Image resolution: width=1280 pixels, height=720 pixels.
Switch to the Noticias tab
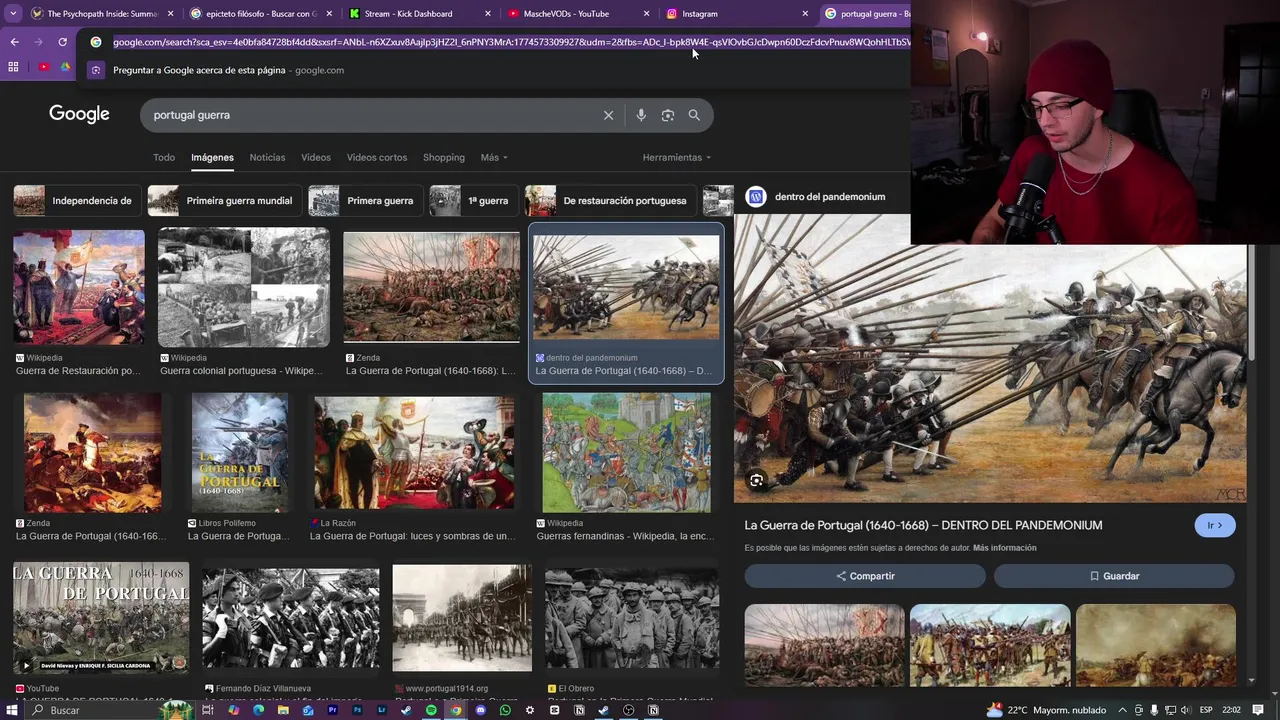(267, 157)
